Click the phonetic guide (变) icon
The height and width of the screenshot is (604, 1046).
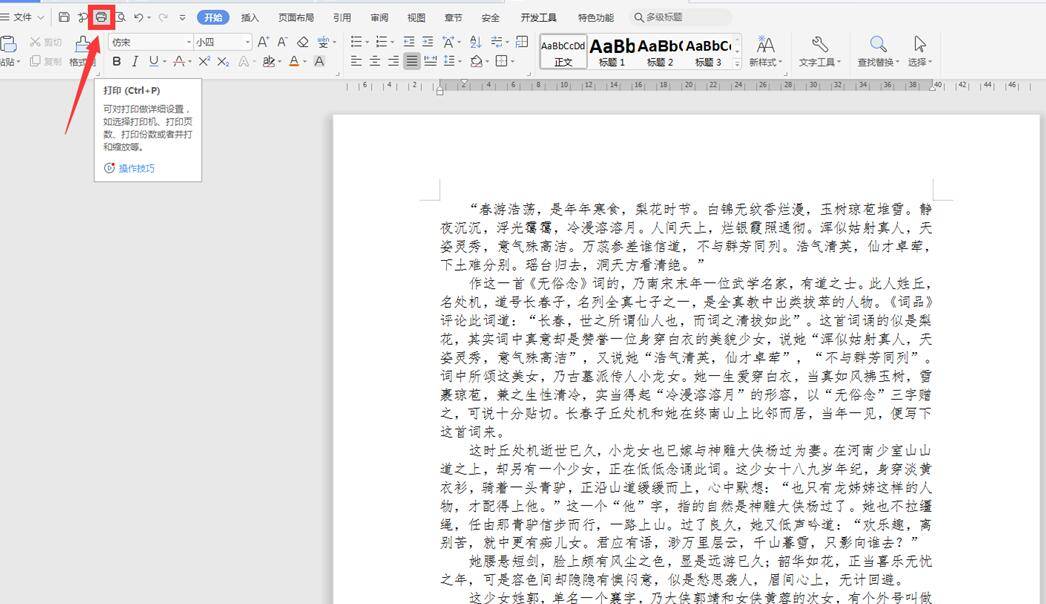pyautogui.click(x=324, y=42)
